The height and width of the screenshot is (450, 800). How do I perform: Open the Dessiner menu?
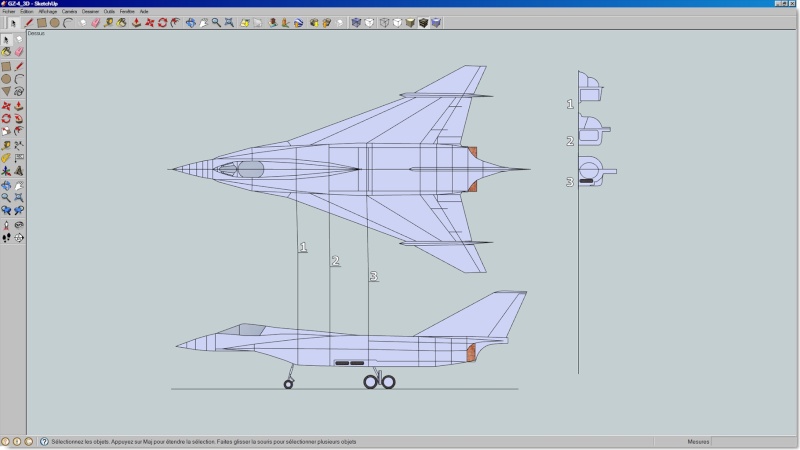click(90, 11)
